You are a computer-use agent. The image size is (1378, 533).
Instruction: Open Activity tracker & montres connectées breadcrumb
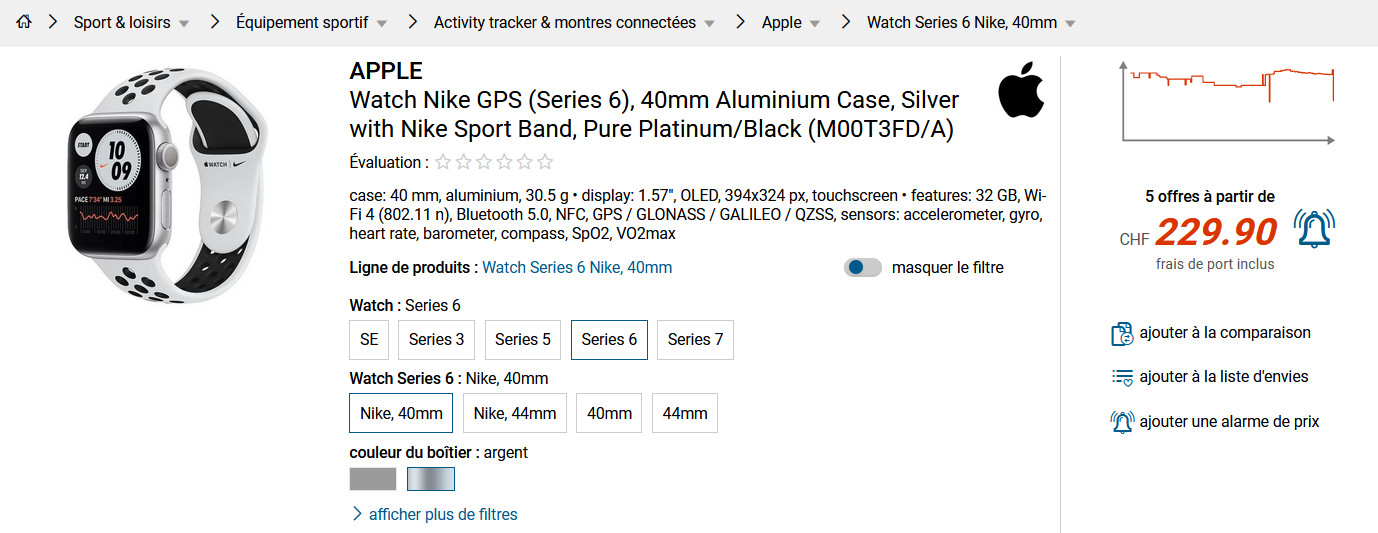(x=564, y=22)
